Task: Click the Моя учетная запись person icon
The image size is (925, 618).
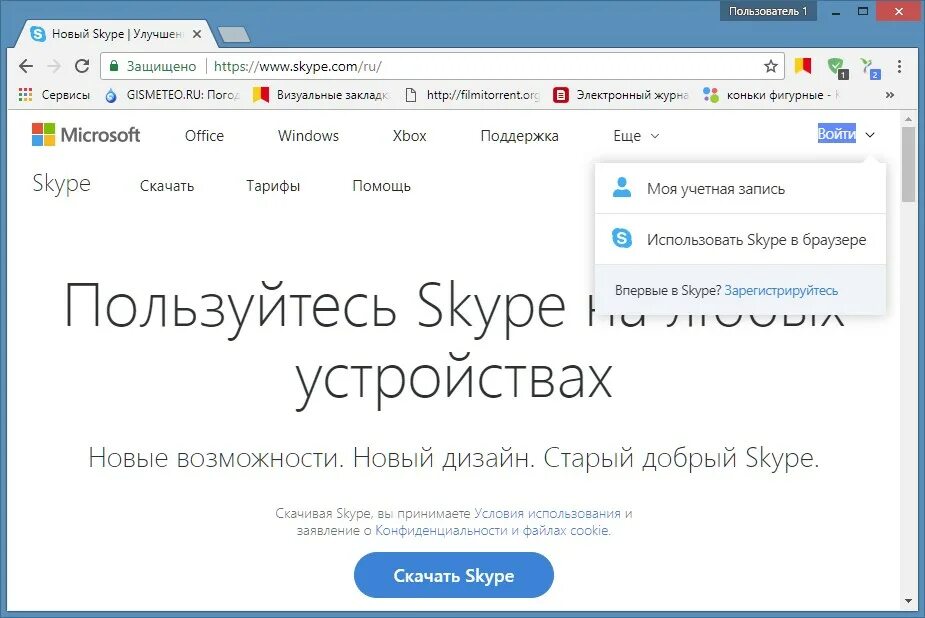Action: tap(622, 188)
